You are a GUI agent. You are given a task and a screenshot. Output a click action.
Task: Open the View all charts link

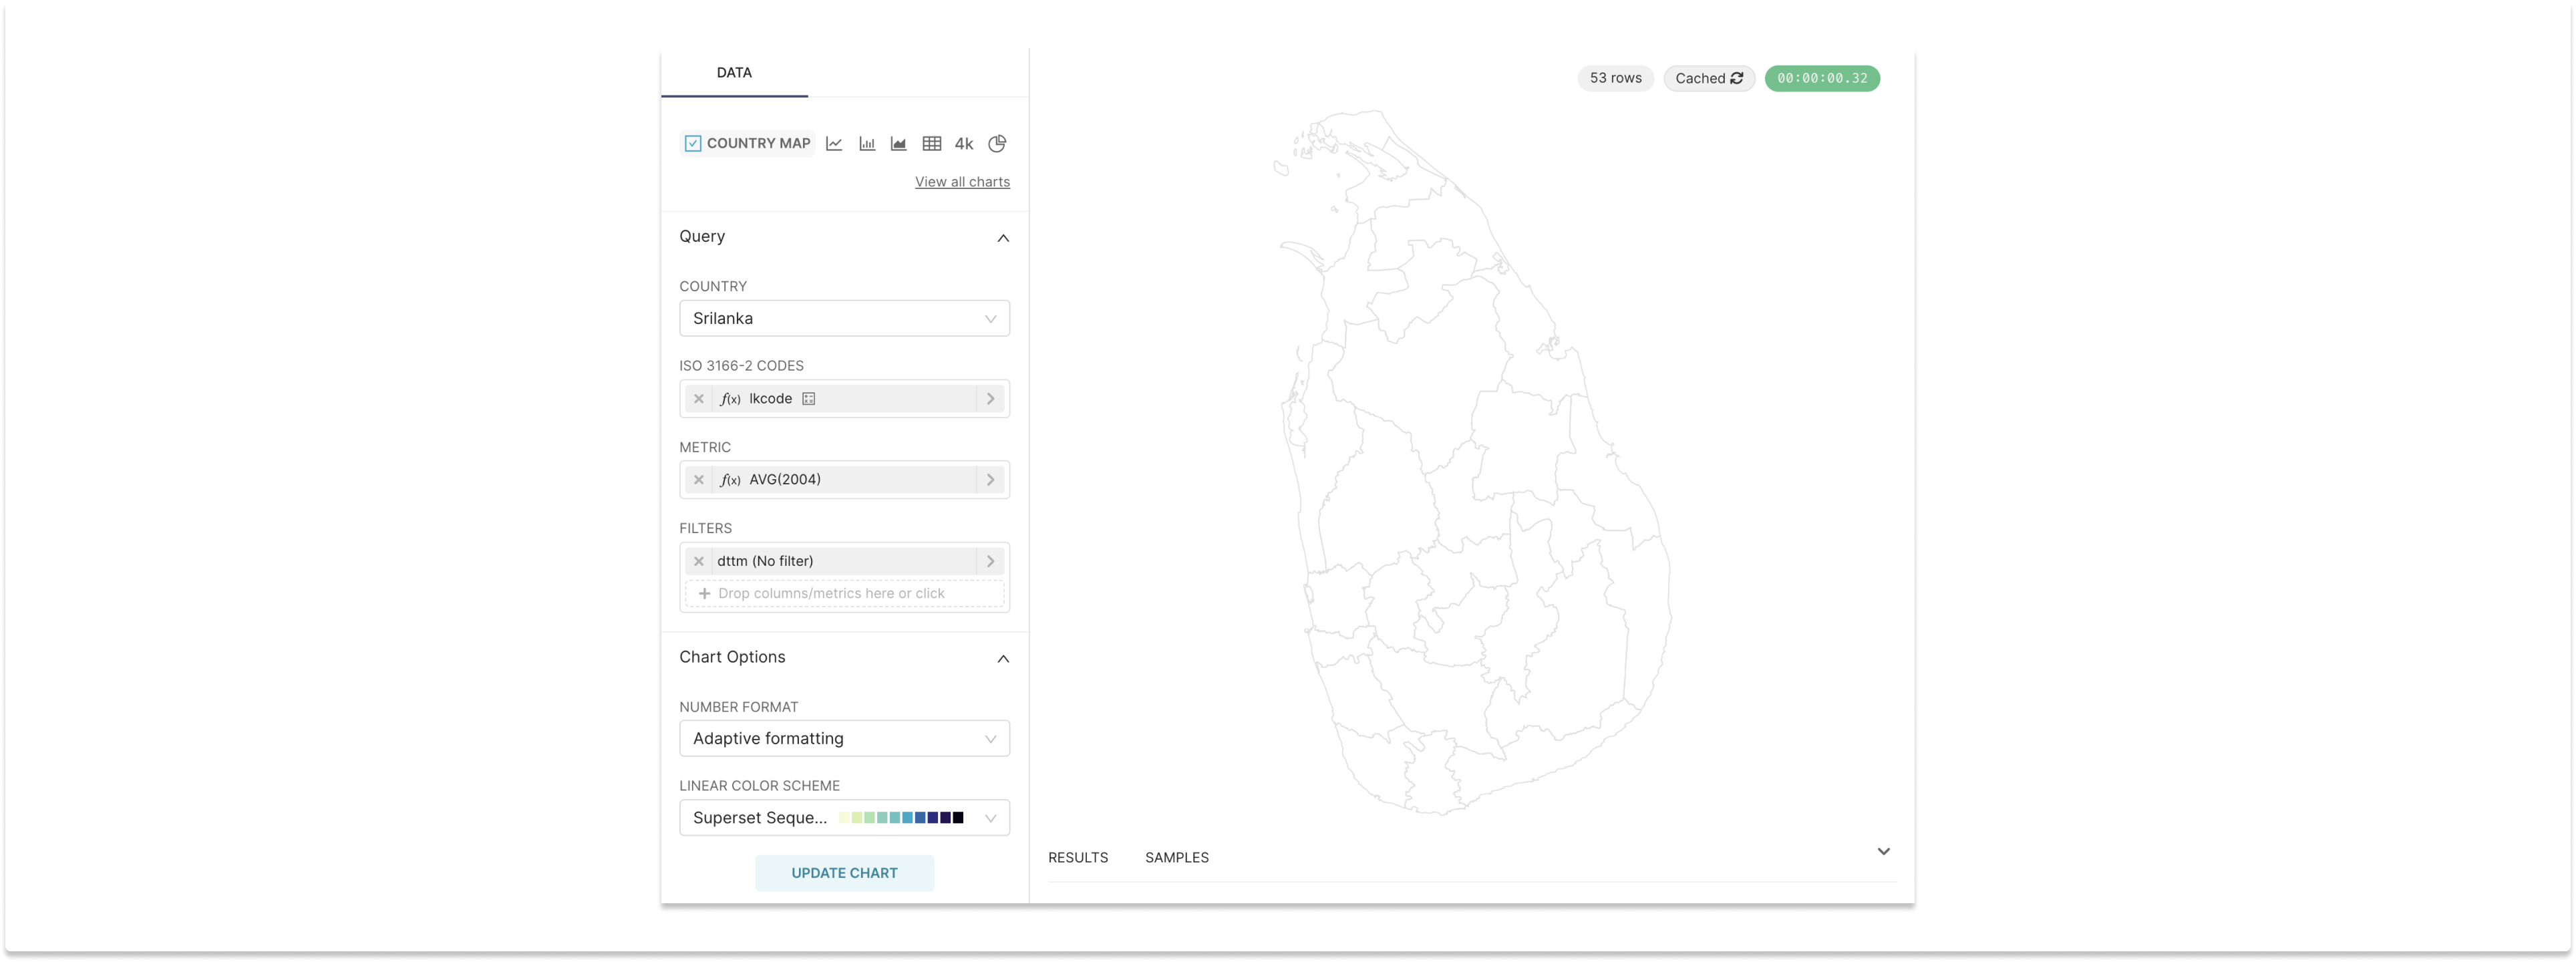pyautogui.click(x=962, y=181)
